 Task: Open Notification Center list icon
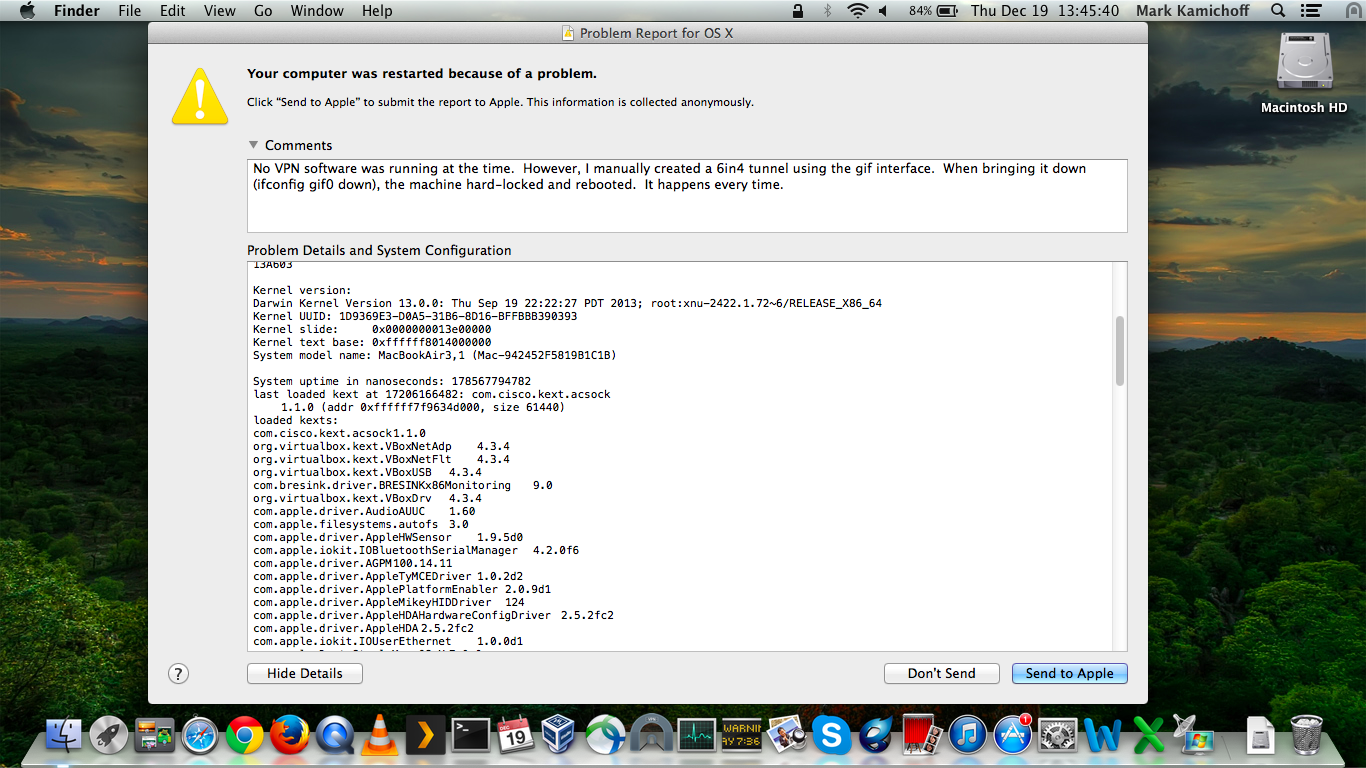coord(1310,11)
